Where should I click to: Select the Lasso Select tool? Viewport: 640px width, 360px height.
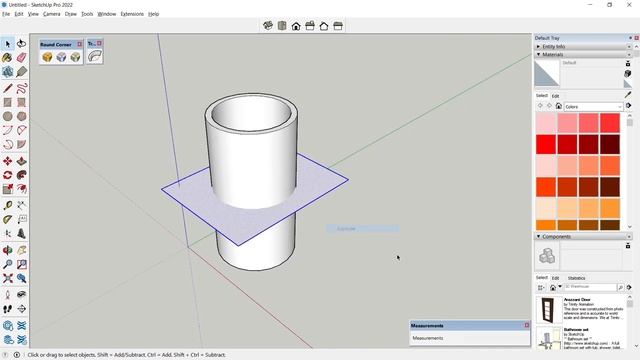click(x=22, y=44)
